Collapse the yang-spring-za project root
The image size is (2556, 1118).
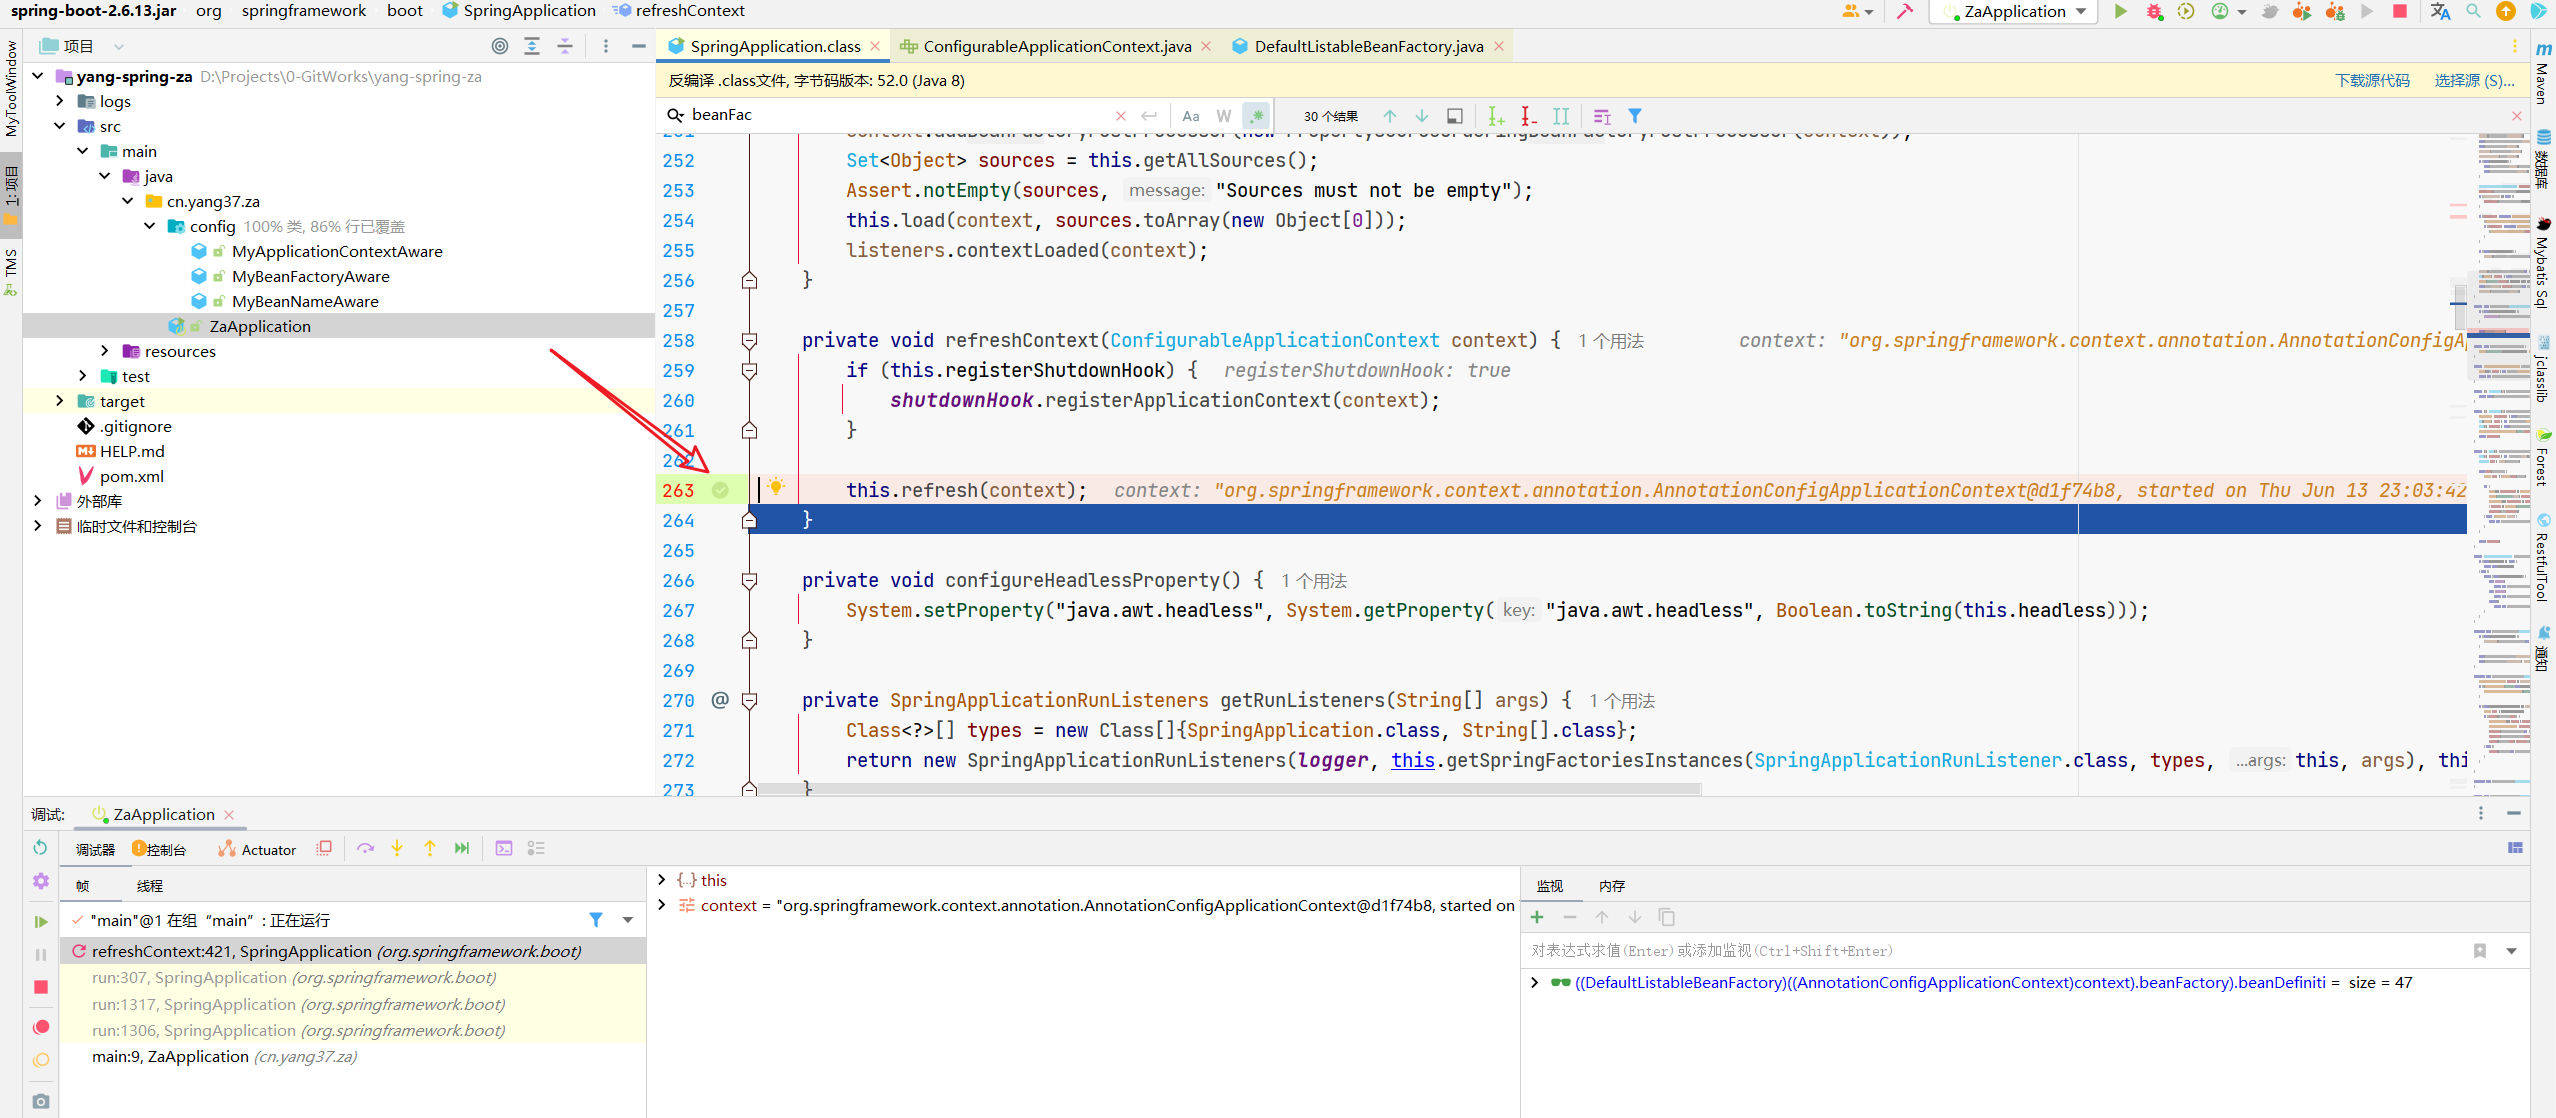click(38, 76)
